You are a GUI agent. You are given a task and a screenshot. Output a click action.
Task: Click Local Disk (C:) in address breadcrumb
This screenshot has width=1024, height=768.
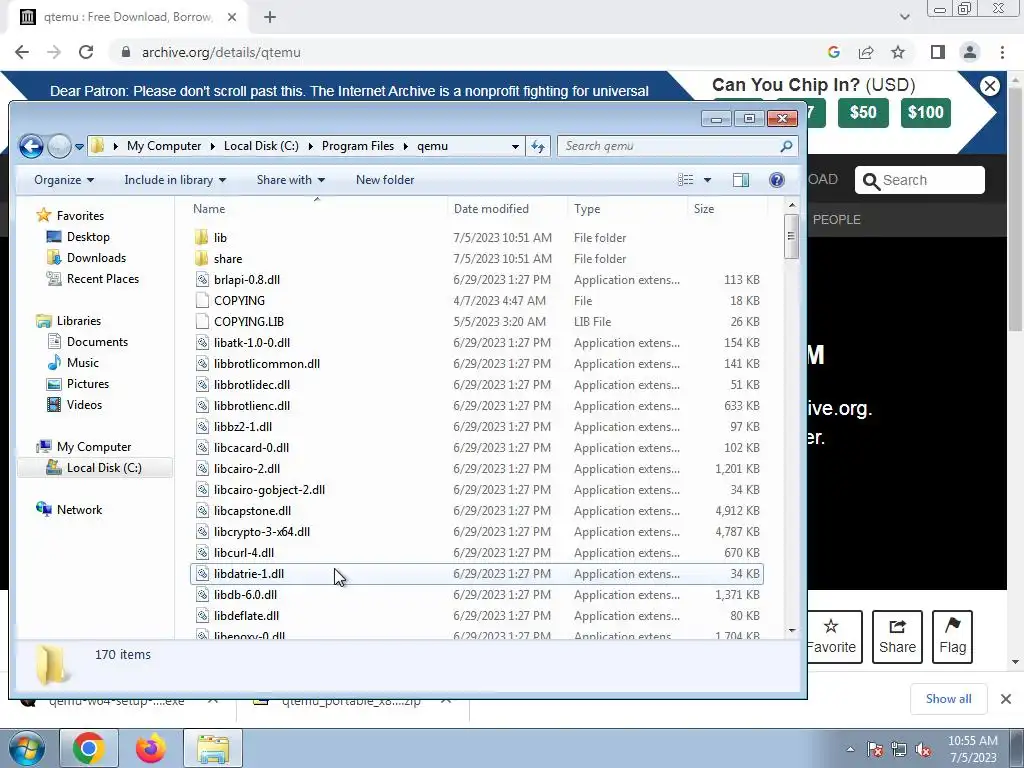pos(261,146)
